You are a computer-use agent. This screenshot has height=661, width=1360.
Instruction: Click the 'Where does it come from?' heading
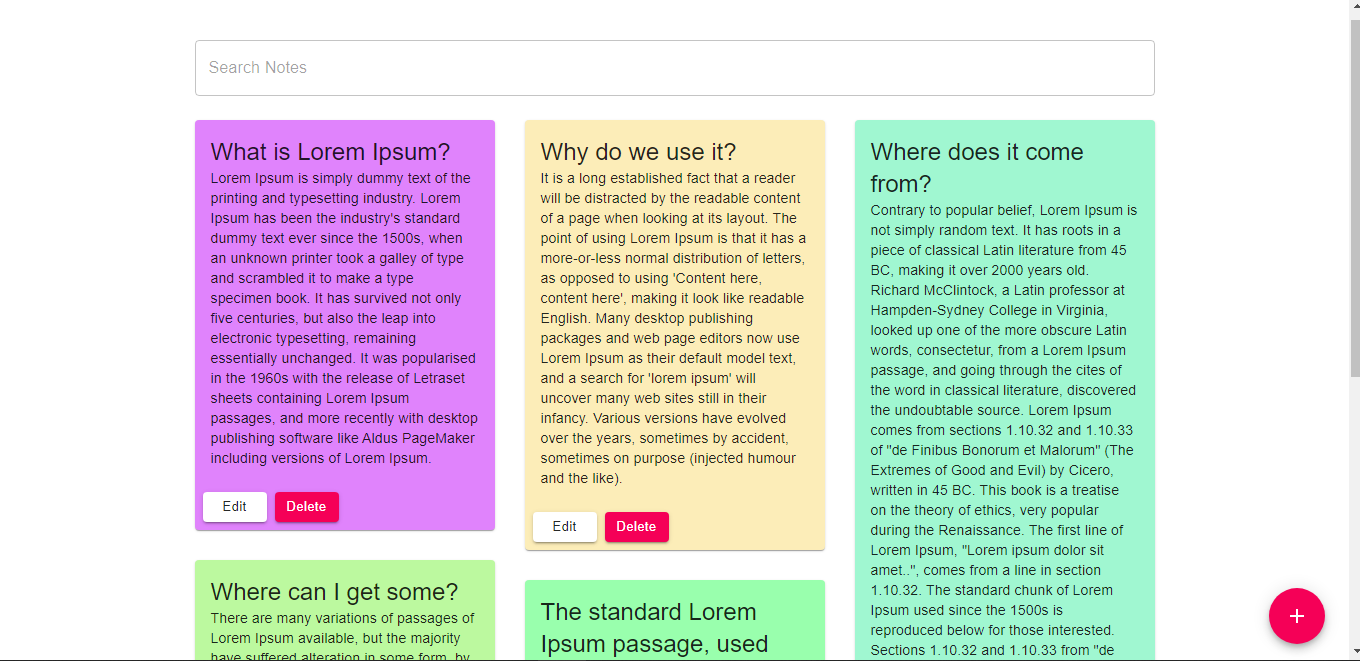977,168
